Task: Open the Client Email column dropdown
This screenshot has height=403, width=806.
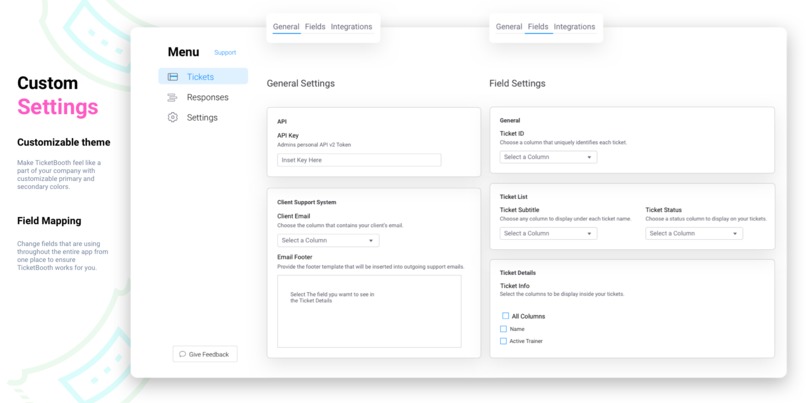Action: (328, 241)
